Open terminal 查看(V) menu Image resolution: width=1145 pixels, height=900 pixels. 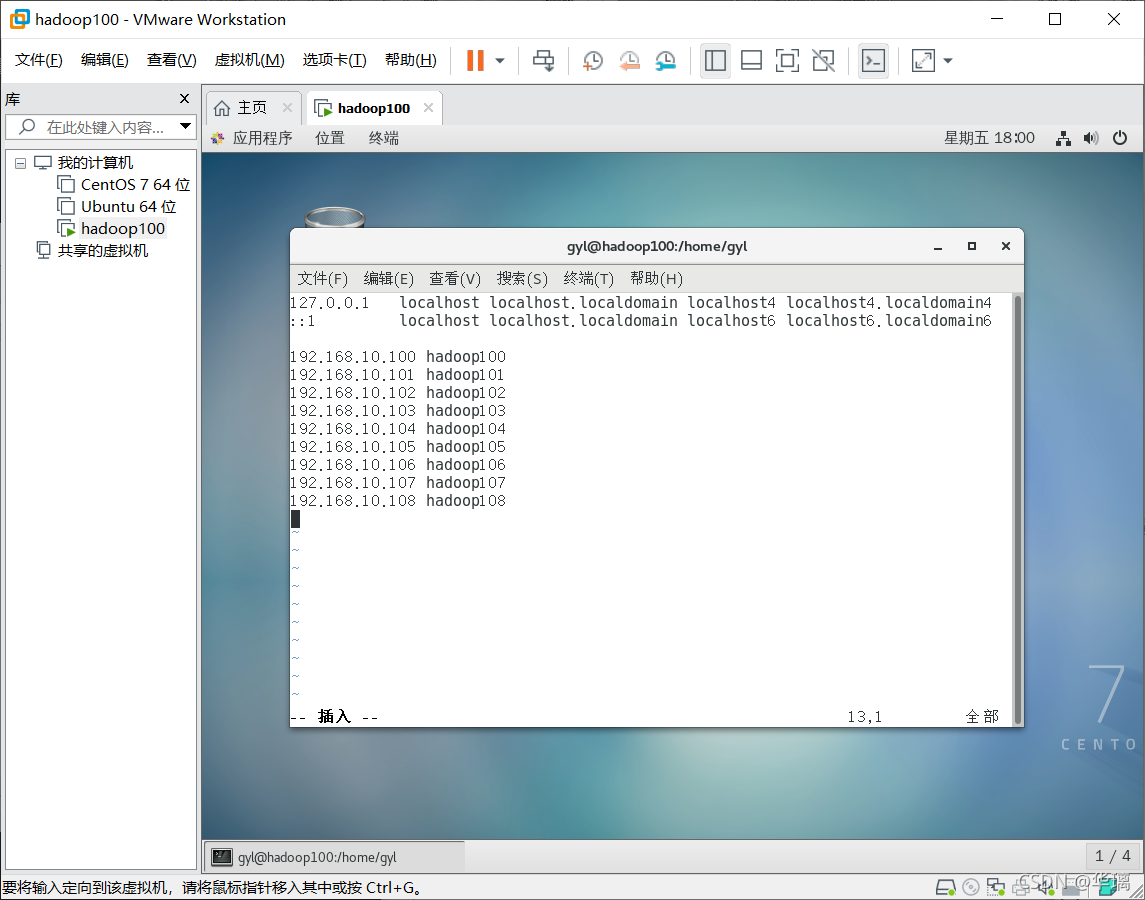(x=455, y=278)
